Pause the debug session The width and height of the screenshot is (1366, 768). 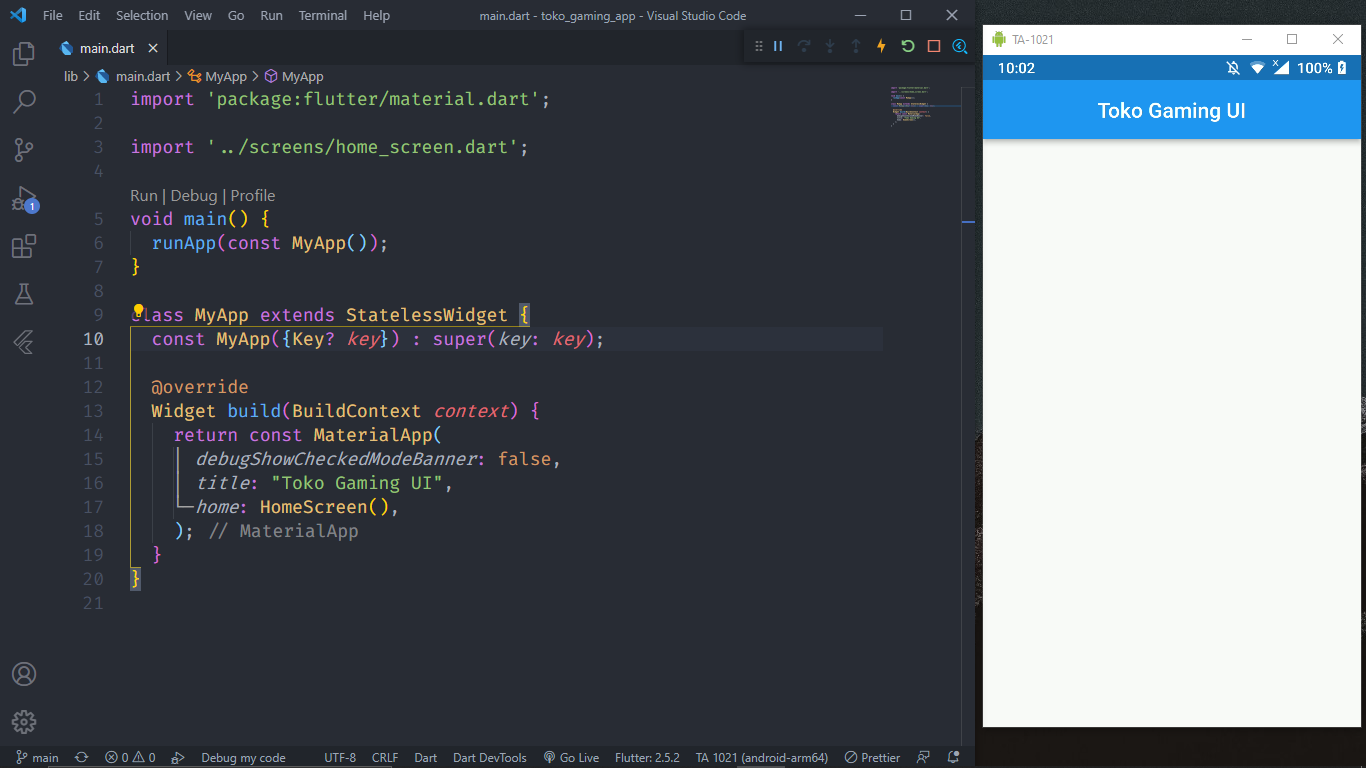[x=778, y=46]
